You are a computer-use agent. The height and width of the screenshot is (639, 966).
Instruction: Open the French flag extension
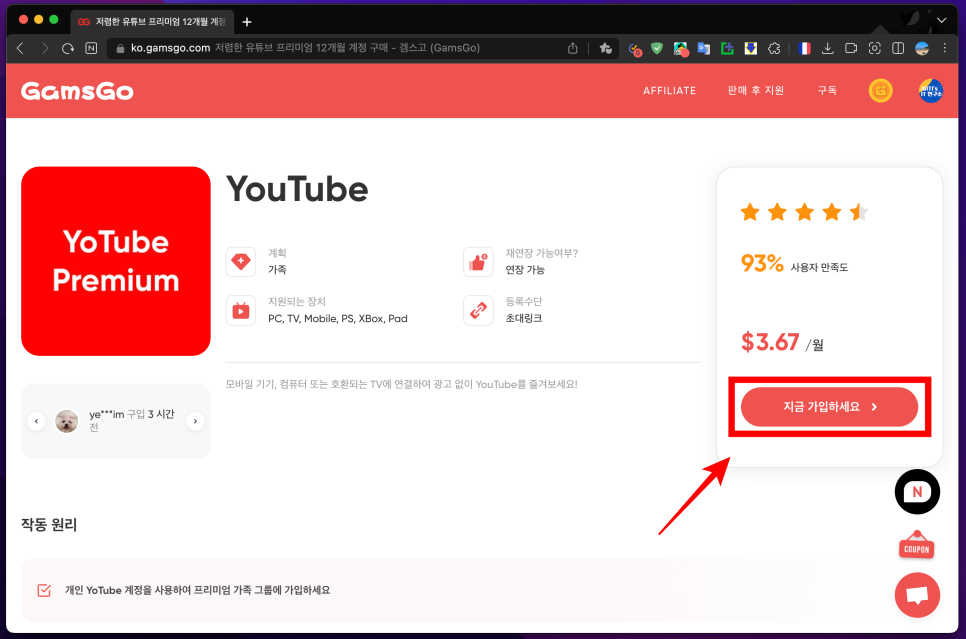coord(804,48)
